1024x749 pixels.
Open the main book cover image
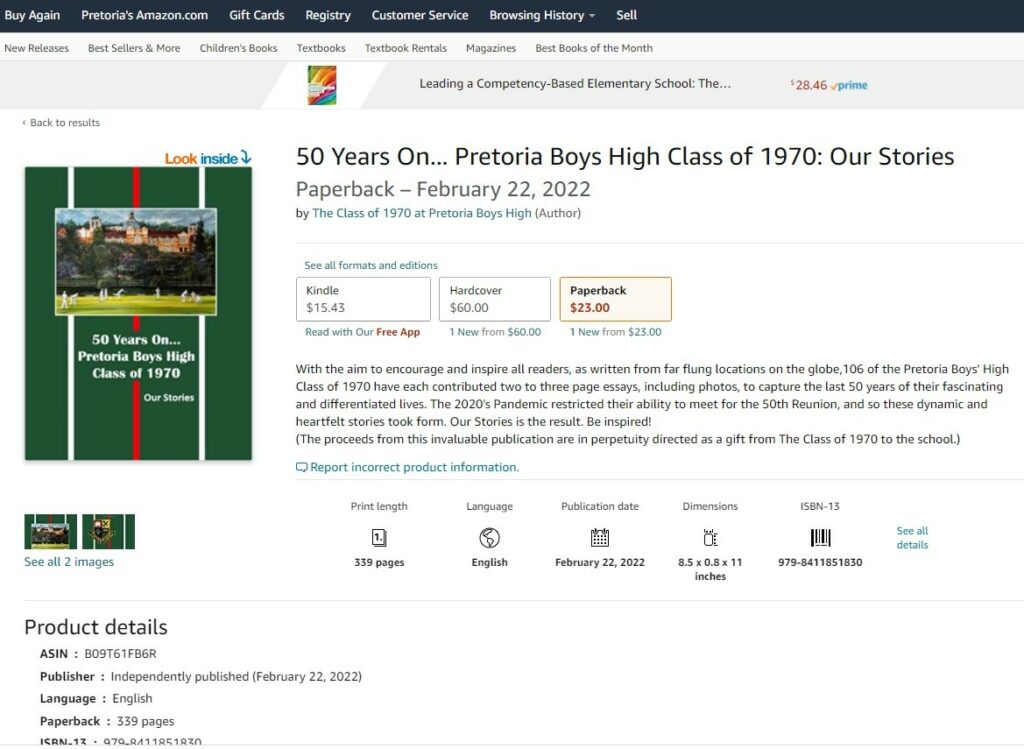(138, 313)
